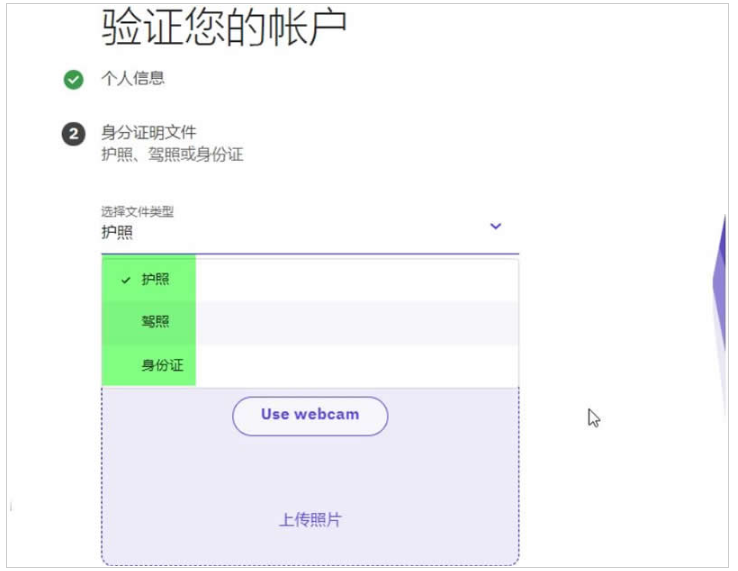Screen dimensions: 738x571
Task: Click the 上传照片 upload link
Action: pyautogui.click(x=310, y=520)
